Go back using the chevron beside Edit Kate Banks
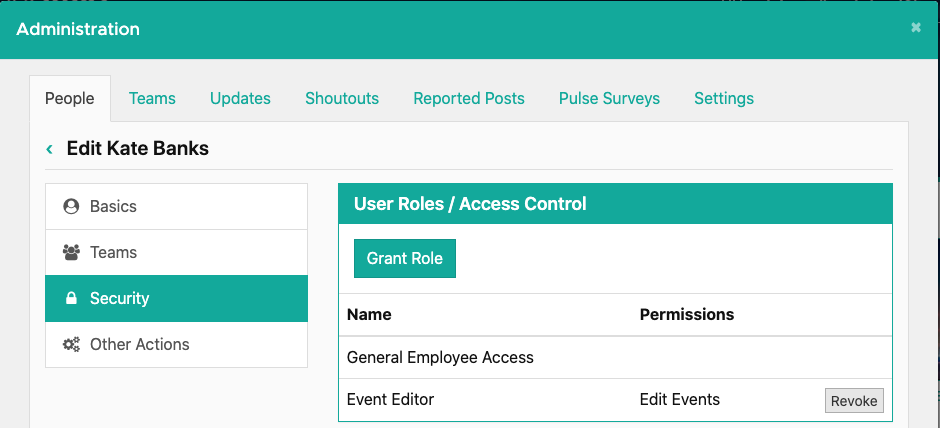The image size is (940, 428). (50, 149)
